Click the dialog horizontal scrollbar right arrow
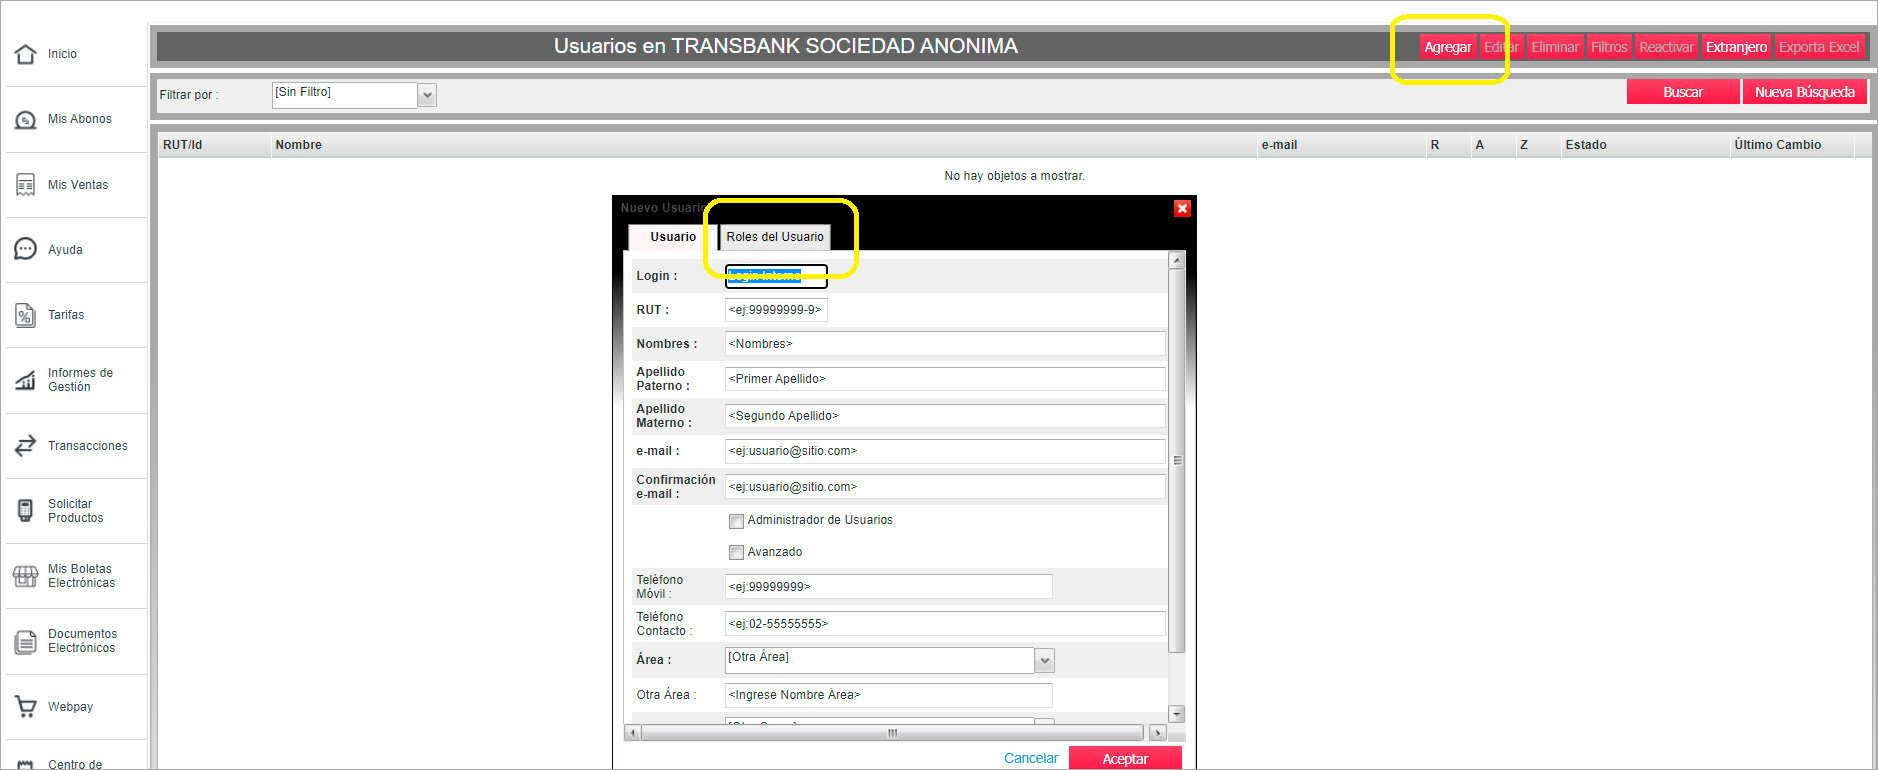 [1158, 733]
